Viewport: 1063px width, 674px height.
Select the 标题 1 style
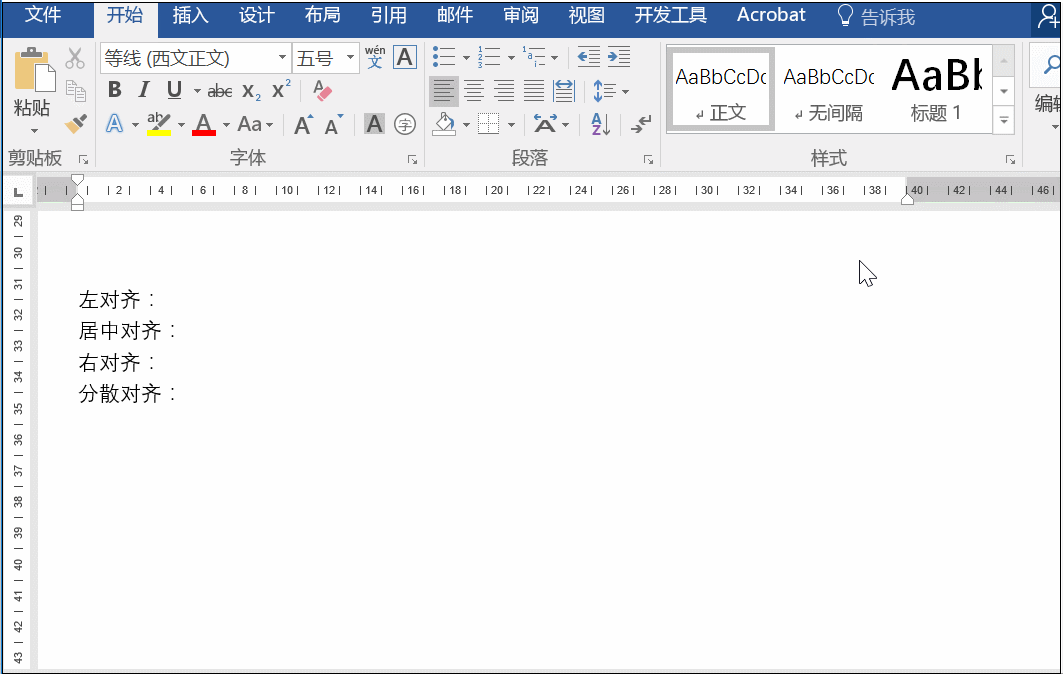click(x=936, y=90)
